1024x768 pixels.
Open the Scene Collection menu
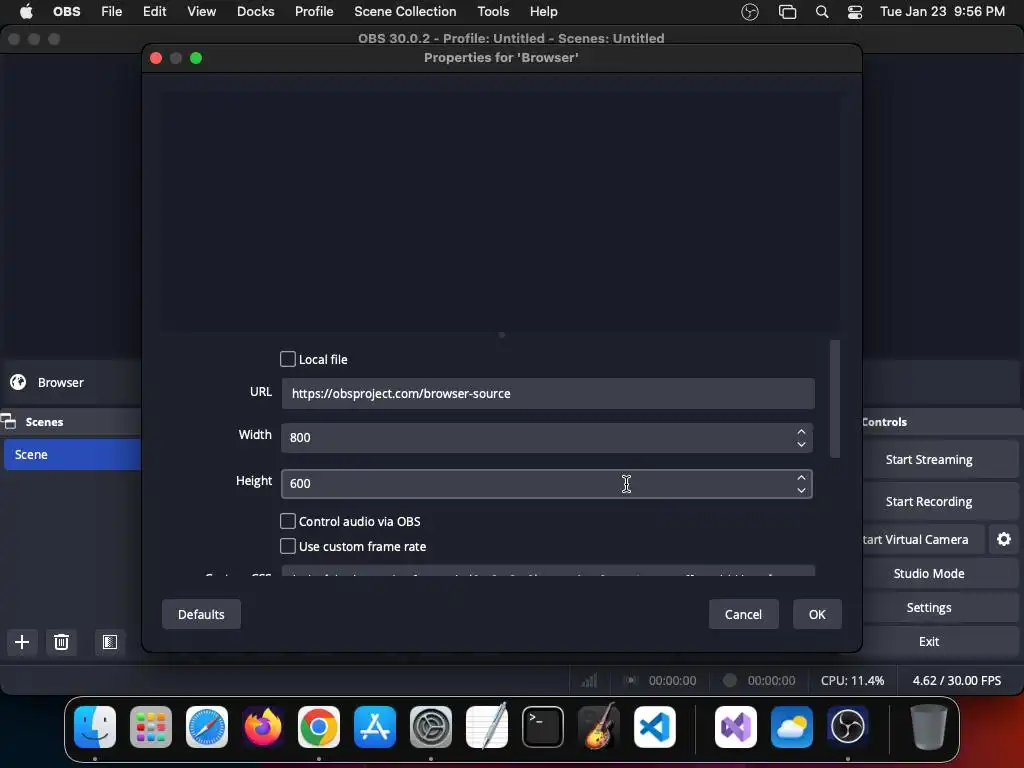(x=405, y=12)
